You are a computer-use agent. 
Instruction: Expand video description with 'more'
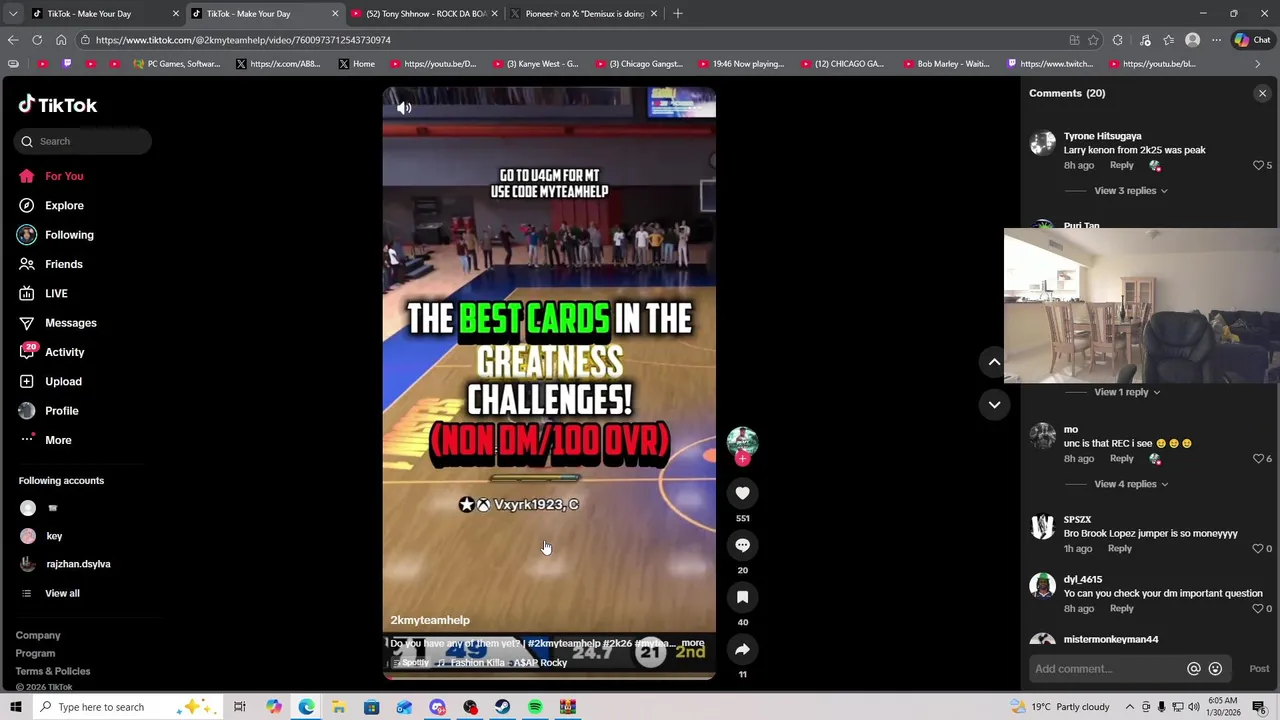(x=693, y=643)
